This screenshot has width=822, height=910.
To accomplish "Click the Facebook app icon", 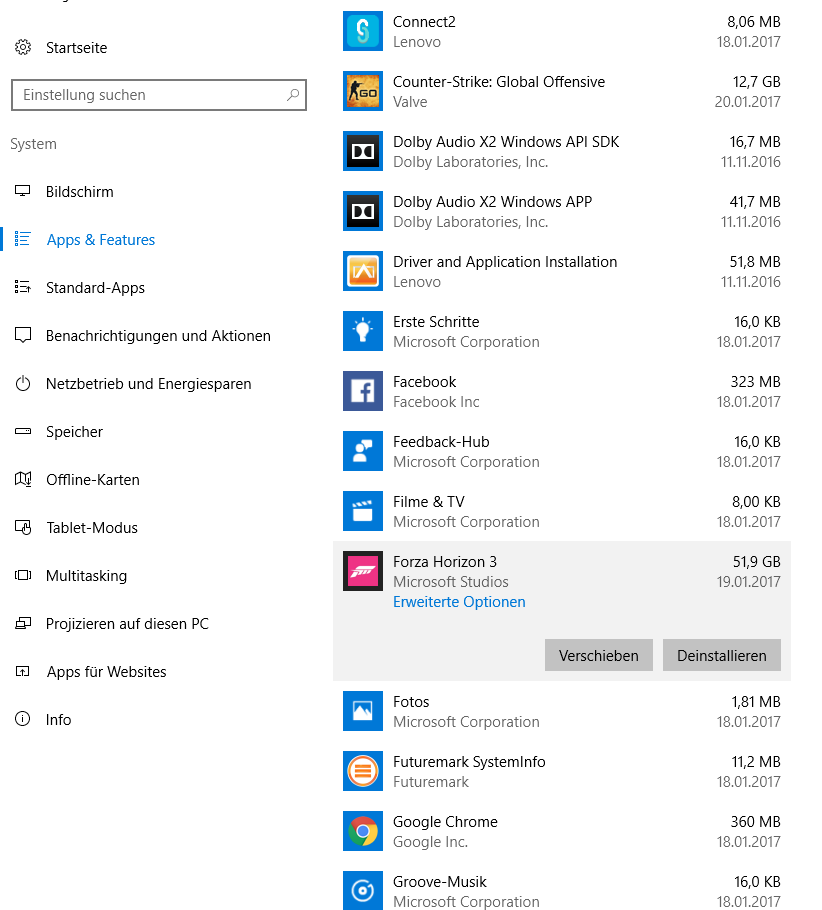I will 363,391.
